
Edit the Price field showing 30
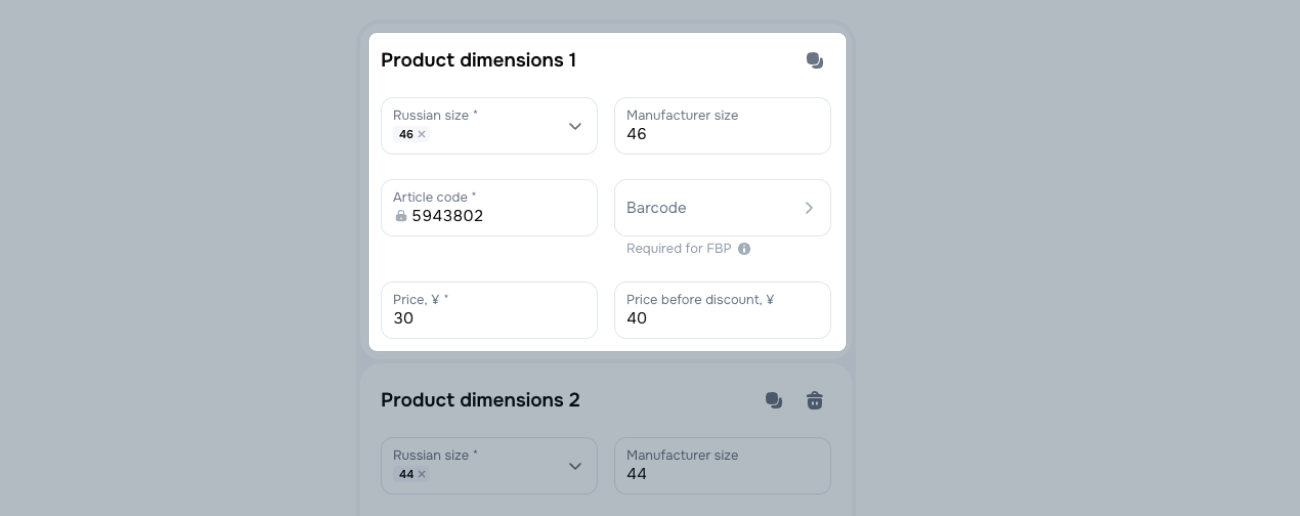pyautogui.click(x=489, y=318)
